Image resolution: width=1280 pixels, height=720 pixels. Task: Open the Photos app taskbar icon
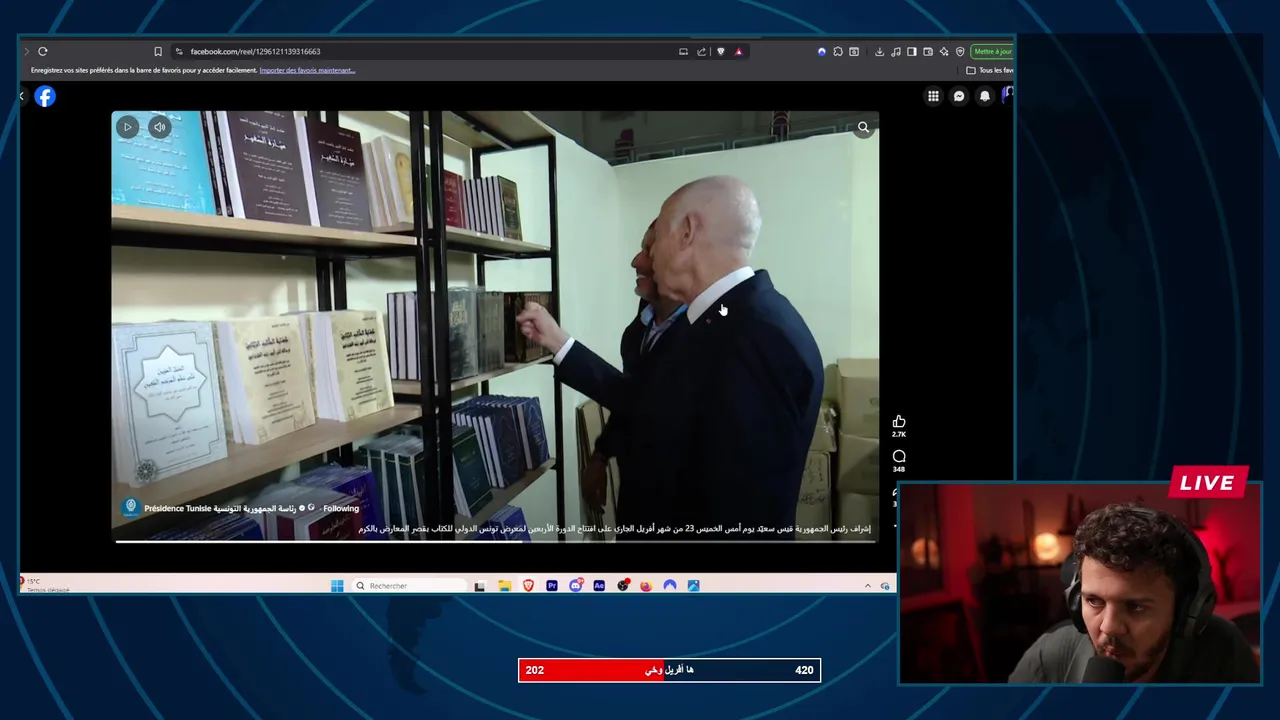pyautogui.click(x=693, y=586)
